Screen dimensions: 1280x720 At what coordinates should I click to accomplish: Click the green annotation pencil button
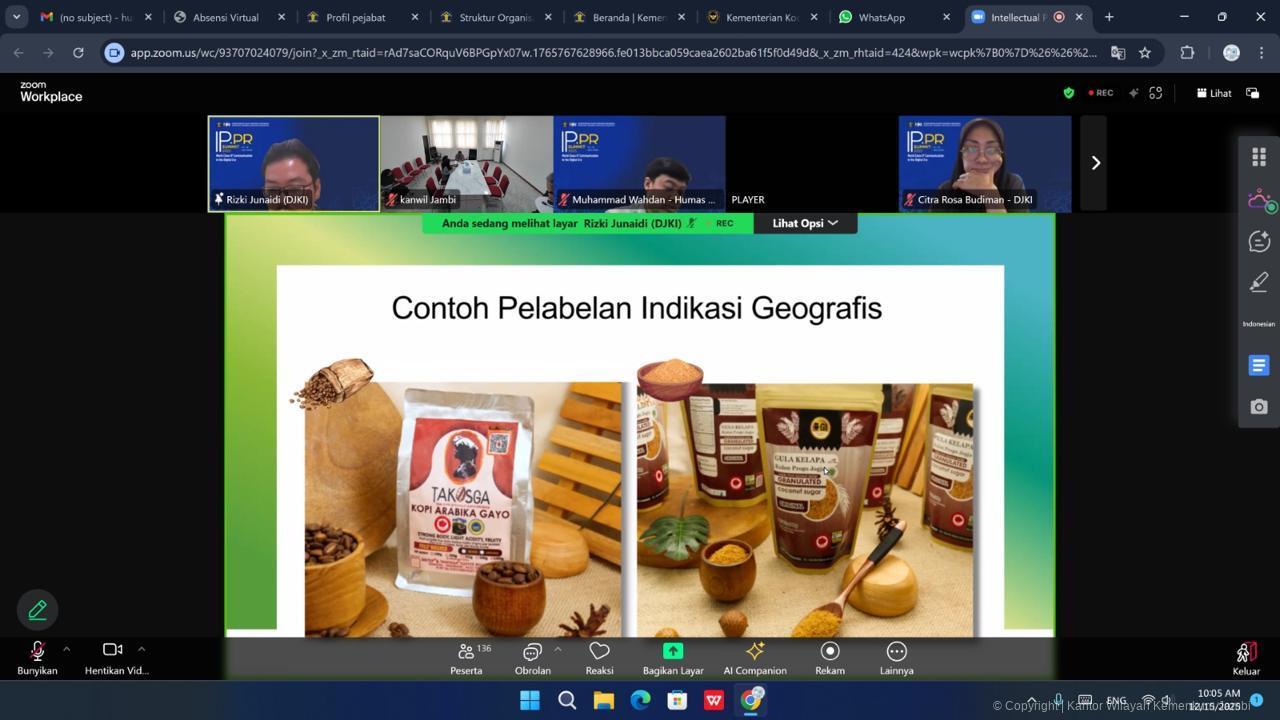[38, 609]
